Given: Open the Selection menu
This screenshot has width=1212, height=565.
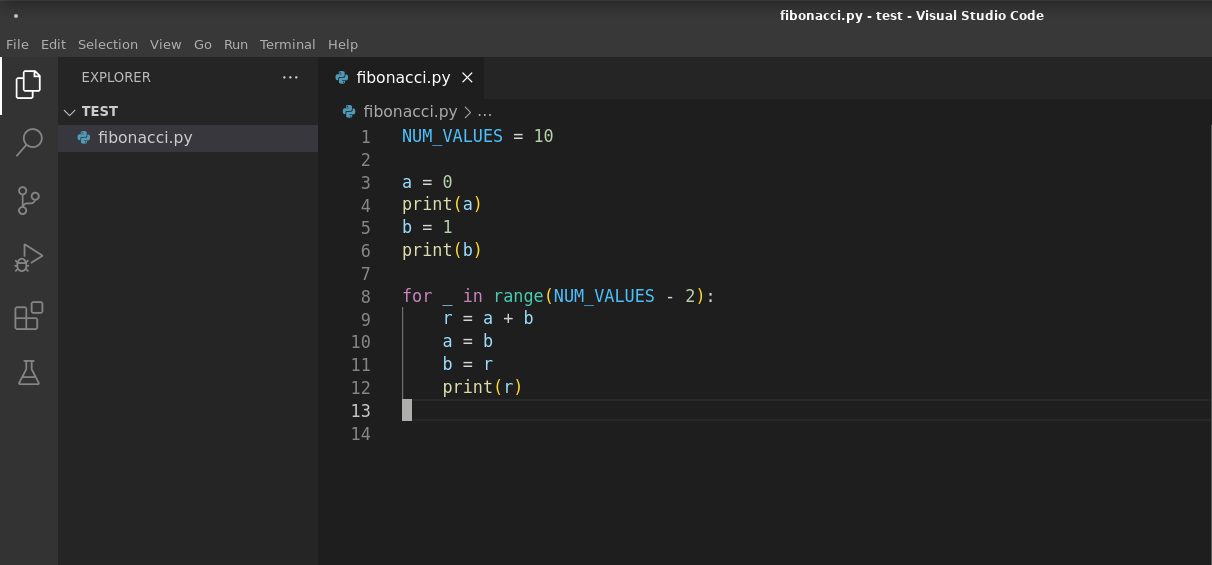Looking at the screenshot, I should coord(108,44).
